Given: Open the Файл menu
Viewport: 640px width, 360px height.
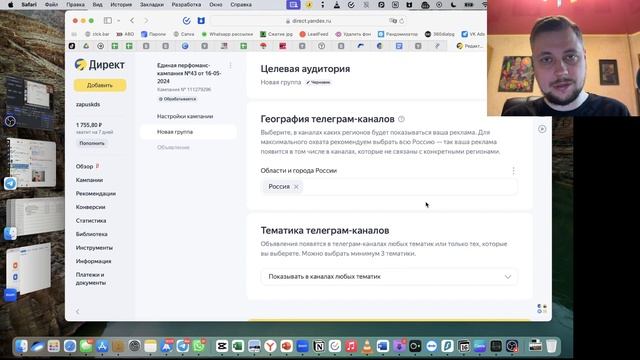Looking at the screenshot, I should 51,5.
